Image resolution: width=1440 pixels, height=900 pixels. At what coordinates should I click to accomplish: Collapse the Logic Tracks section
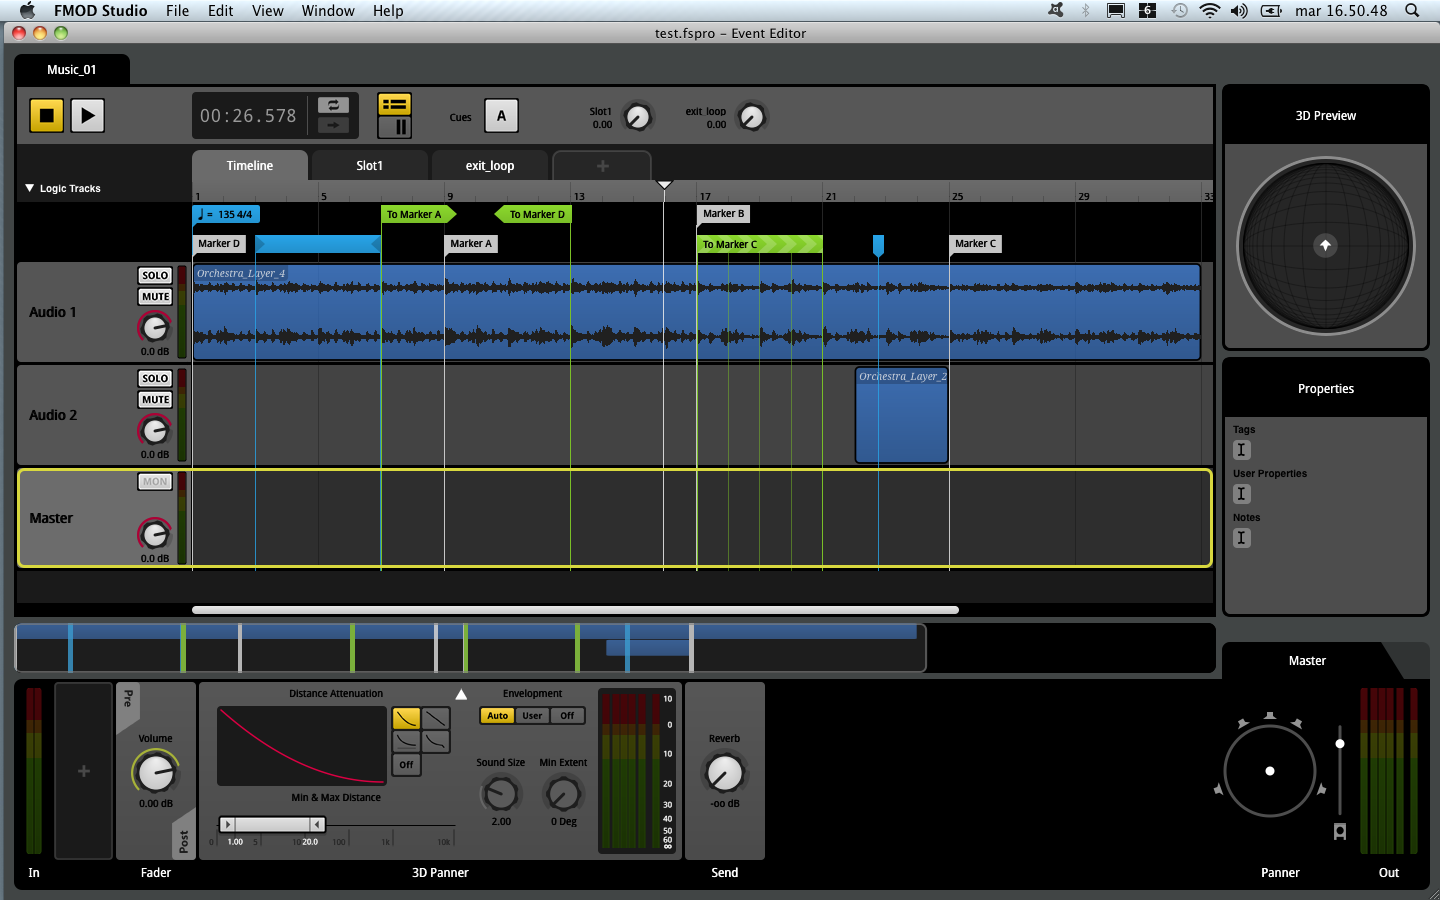pos(30,188)
